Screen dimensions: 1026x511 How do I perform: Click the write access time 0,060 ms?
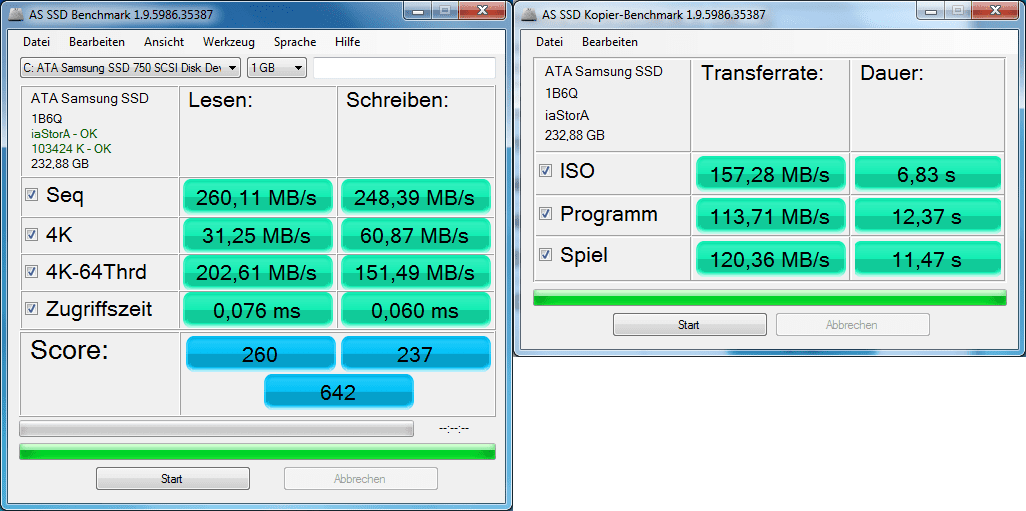pyautogui.click(x=416, y=309)
